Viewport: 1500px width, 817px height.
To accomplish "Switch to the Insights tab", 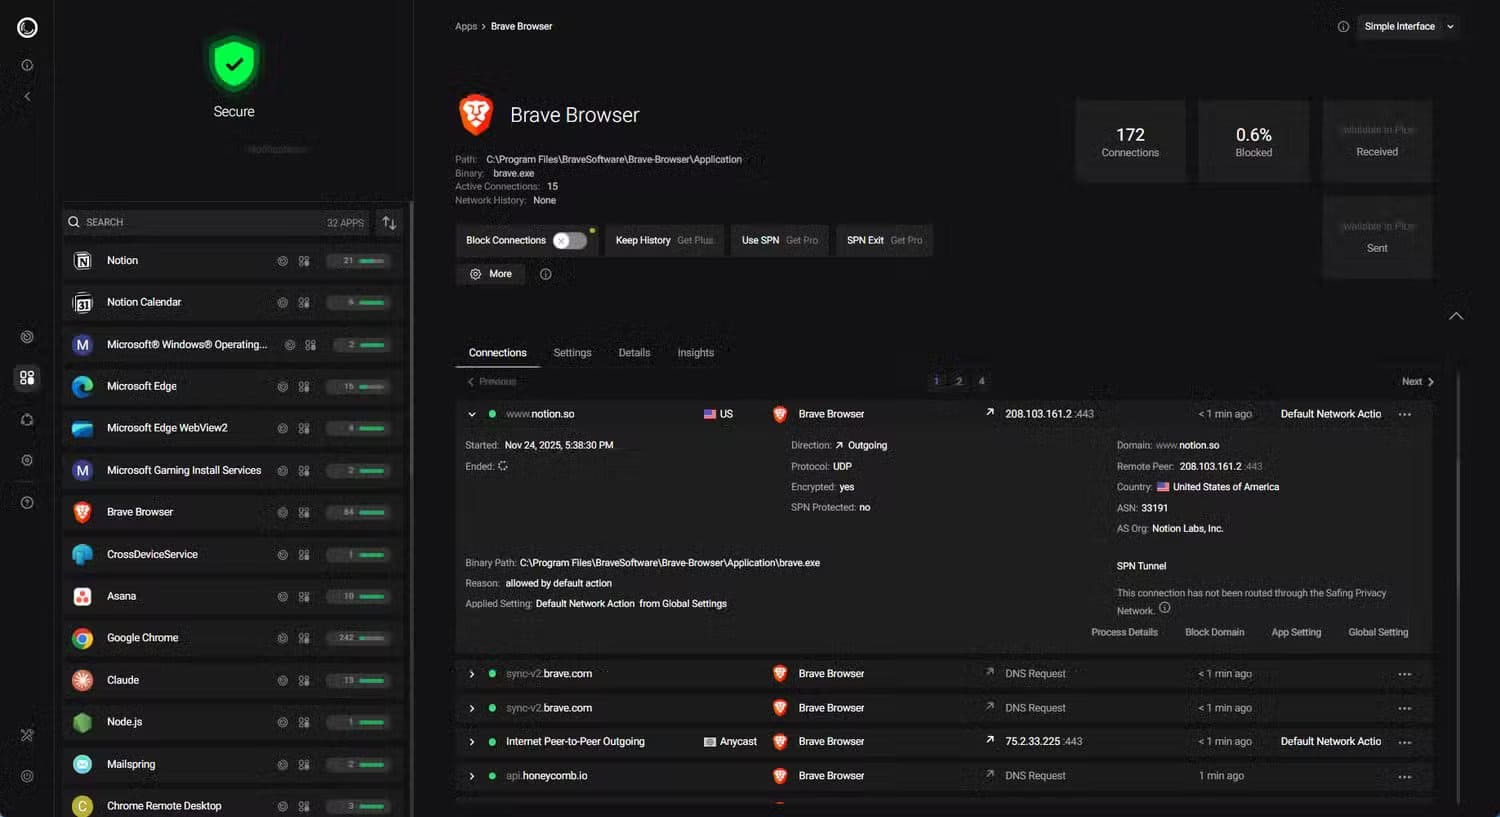I will (x=696, y=352).
